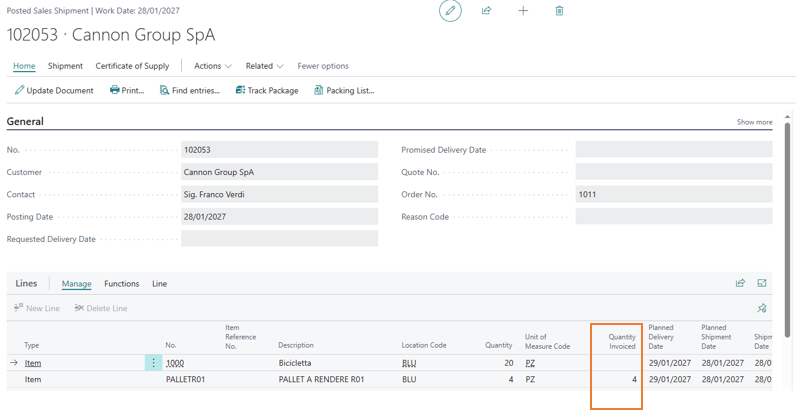
Task: Click Contact field Sig. Franco Verdi
Action: click(279, 194)
